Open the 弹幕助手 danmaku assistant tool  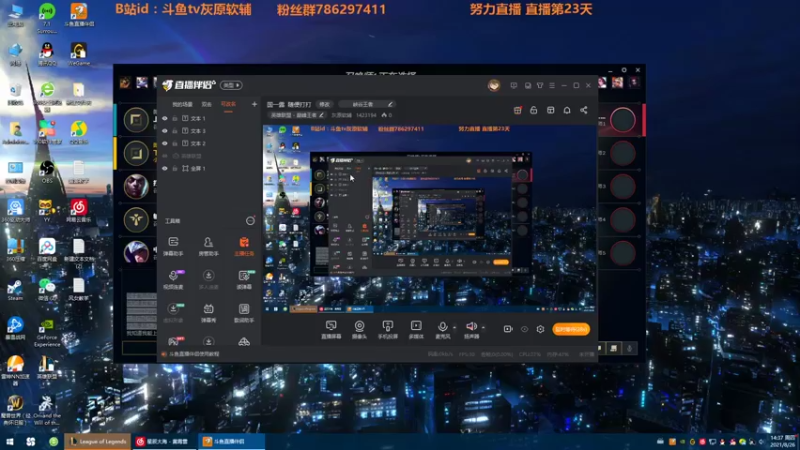coord(173,246)
